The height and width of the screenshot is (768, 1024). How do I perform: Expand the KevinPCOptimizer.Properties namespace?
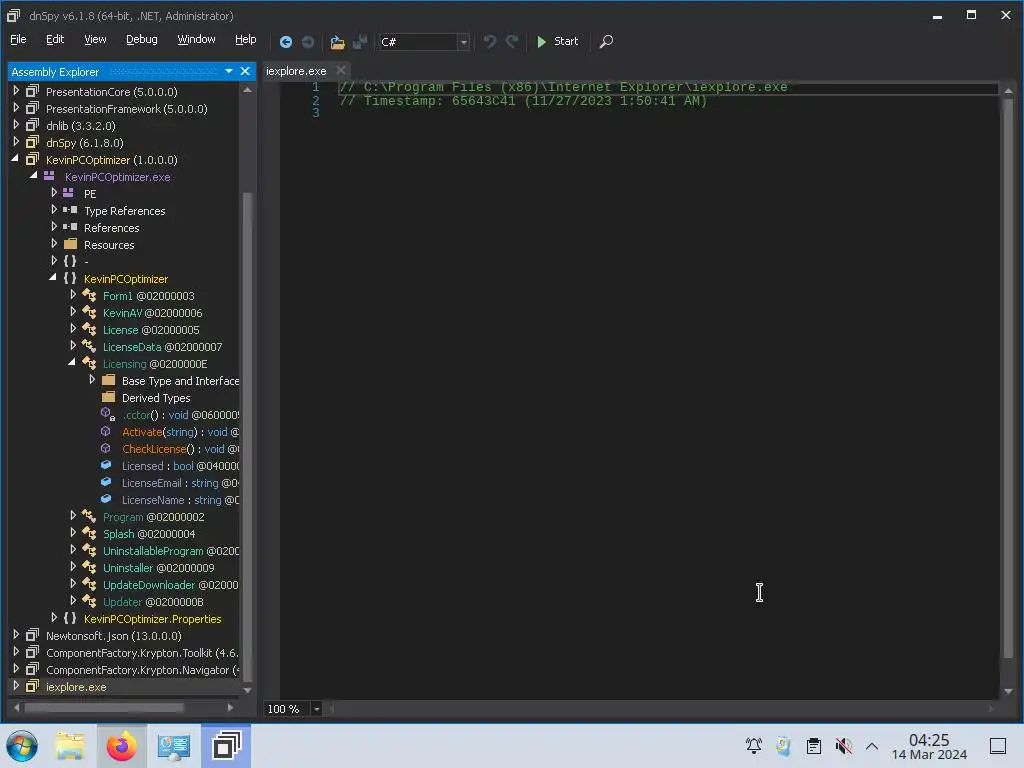[x=54, y=617]
